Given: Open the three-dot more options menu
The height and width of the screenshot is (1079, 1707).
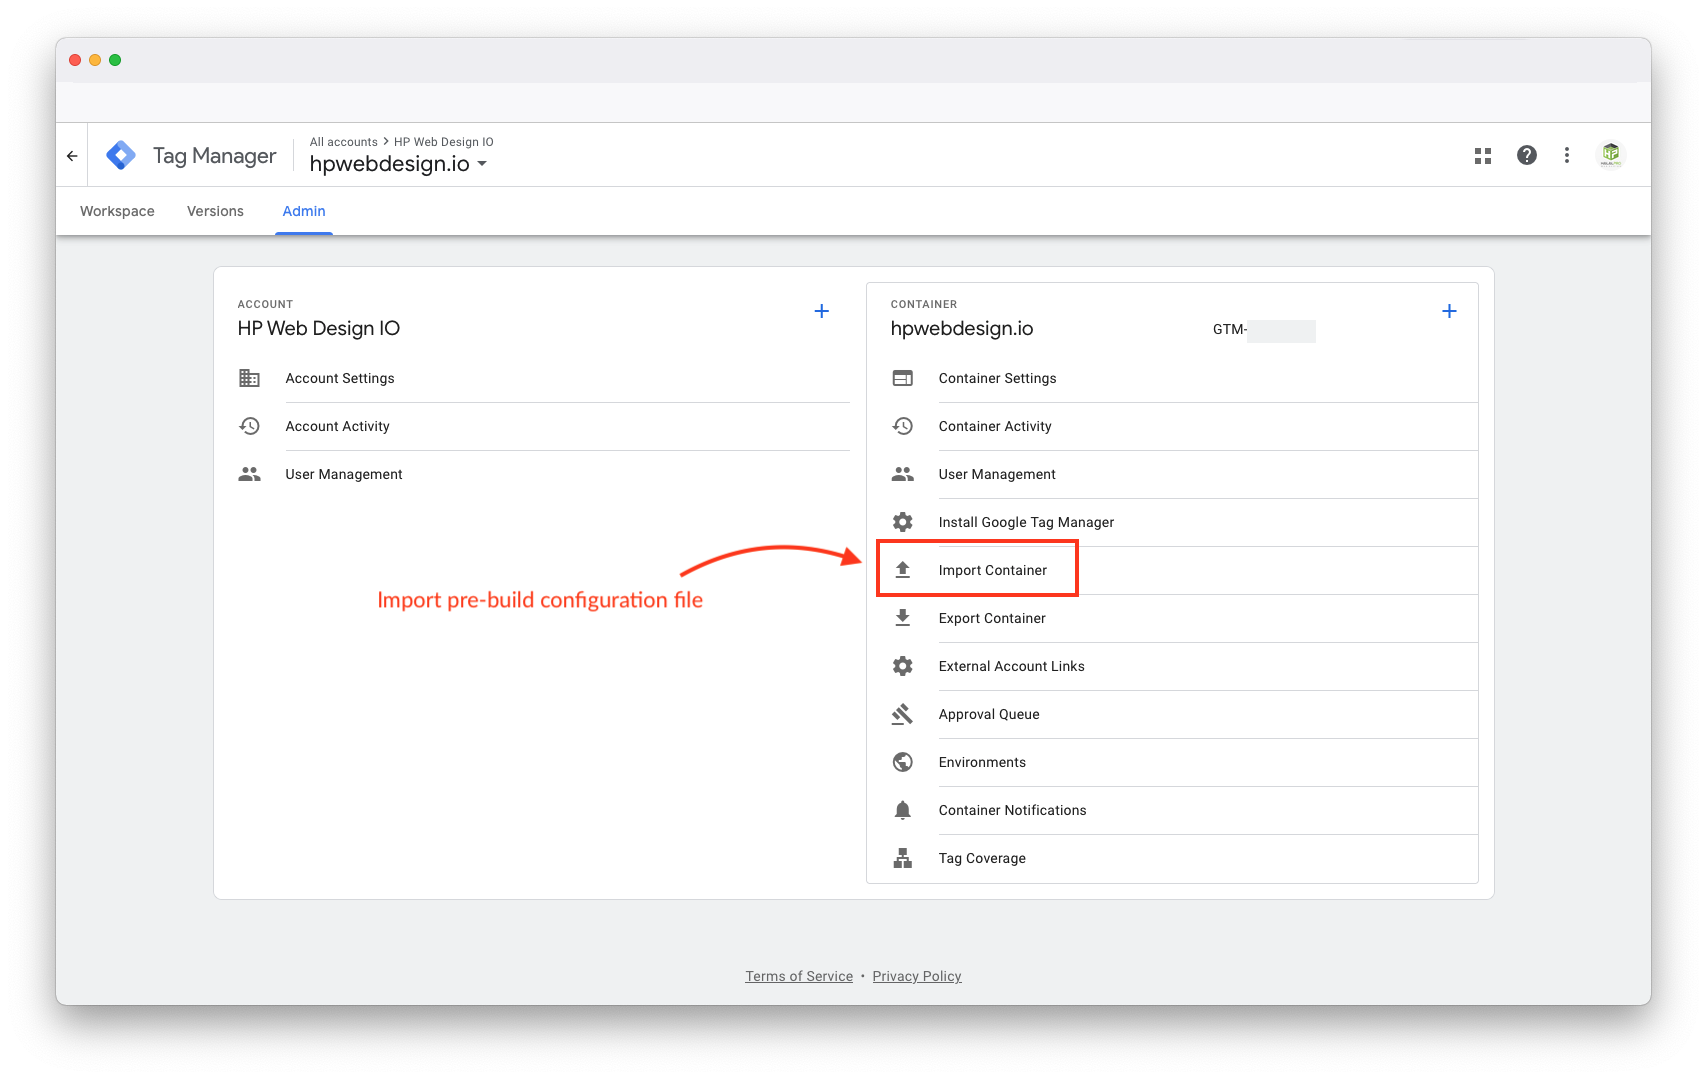Looking at the screenshot, I should (x=1567, y=155).
